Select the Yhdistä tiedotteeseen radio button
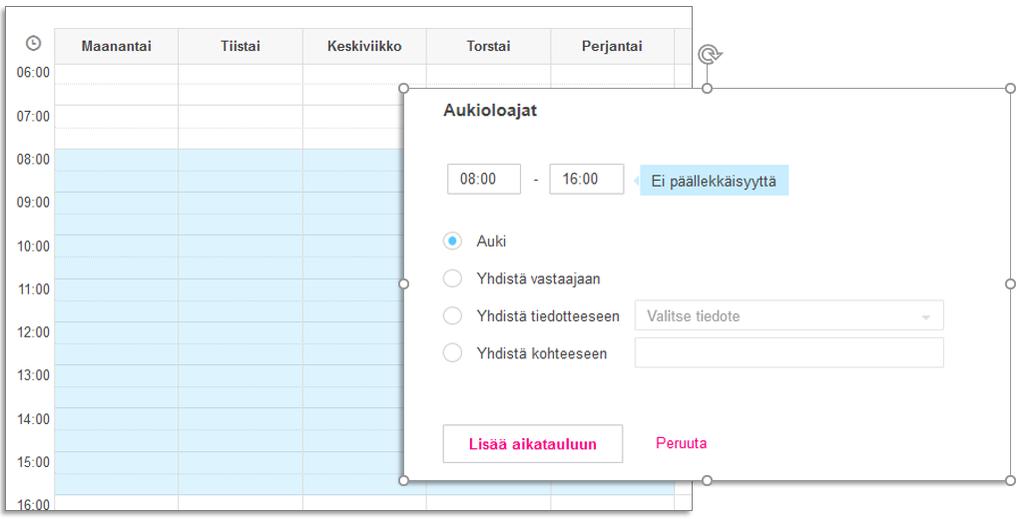Screen dimensions: 1023x519 click(x=452, y=316)
